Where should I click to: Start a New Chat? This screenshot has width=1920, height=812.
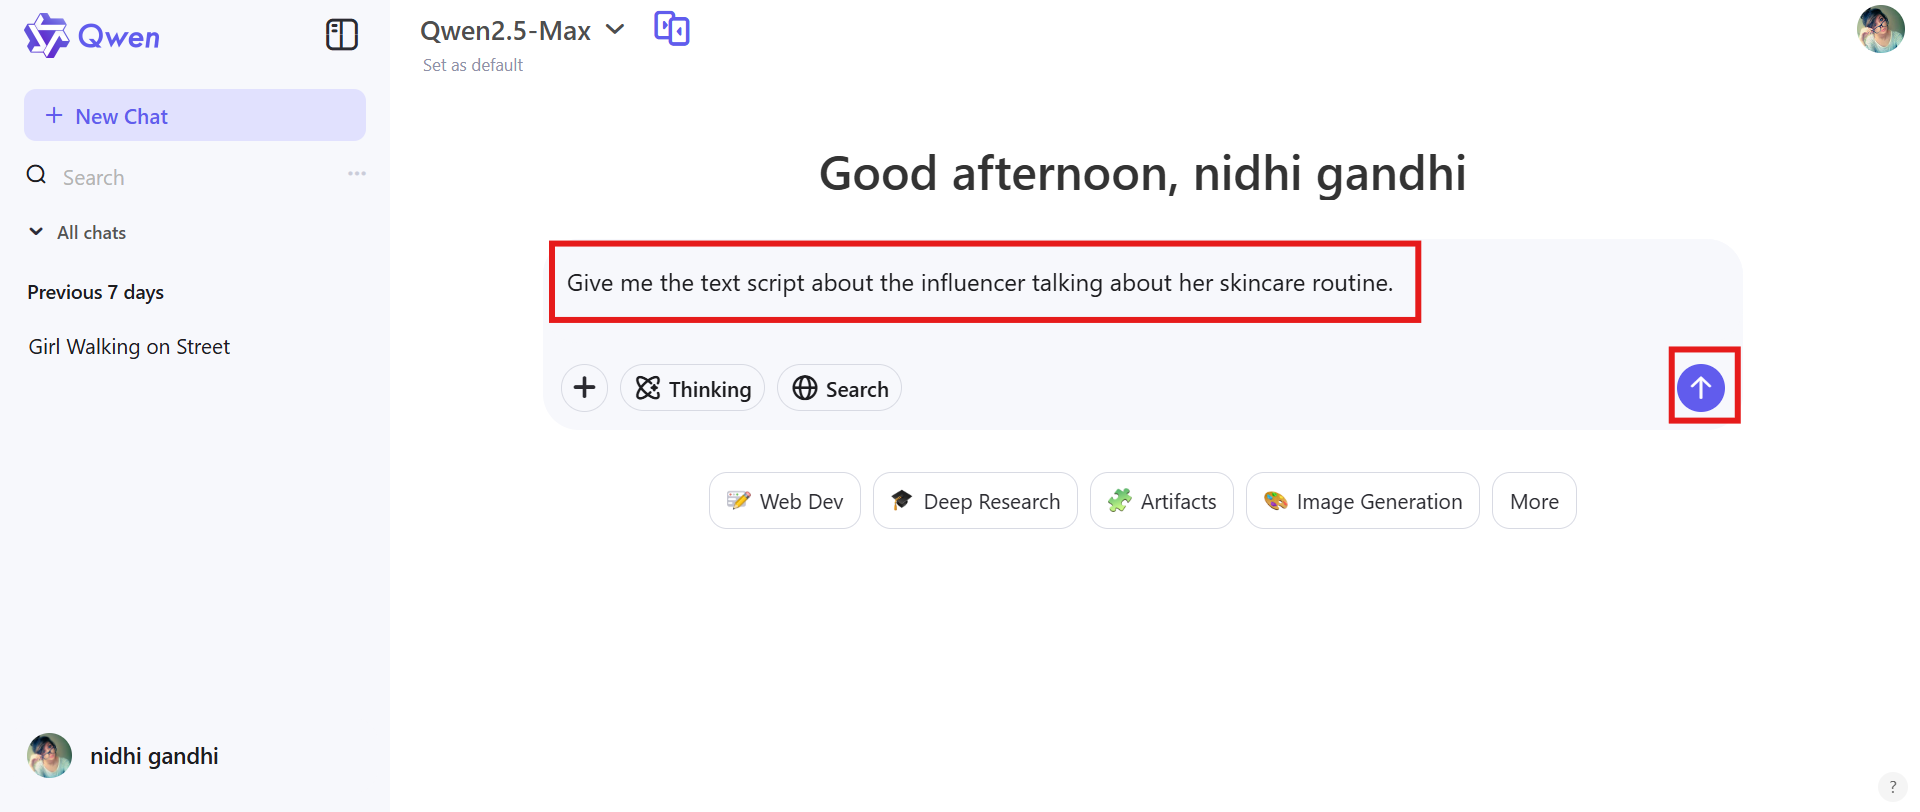tap(195, 116)
